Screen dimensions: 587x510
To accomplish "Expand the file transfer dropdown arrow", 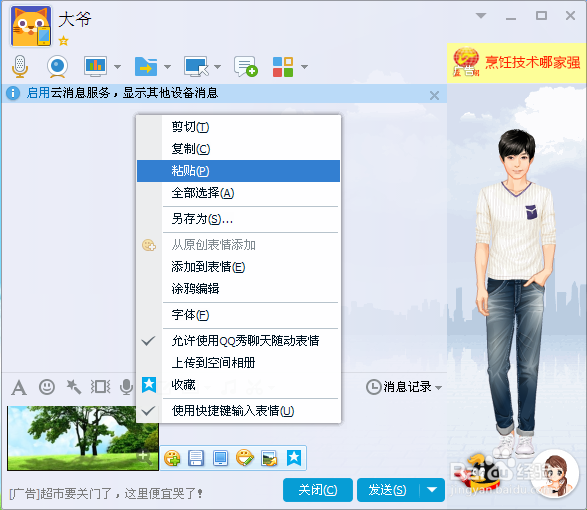I will pyautogui.click(x=167, y=67).
